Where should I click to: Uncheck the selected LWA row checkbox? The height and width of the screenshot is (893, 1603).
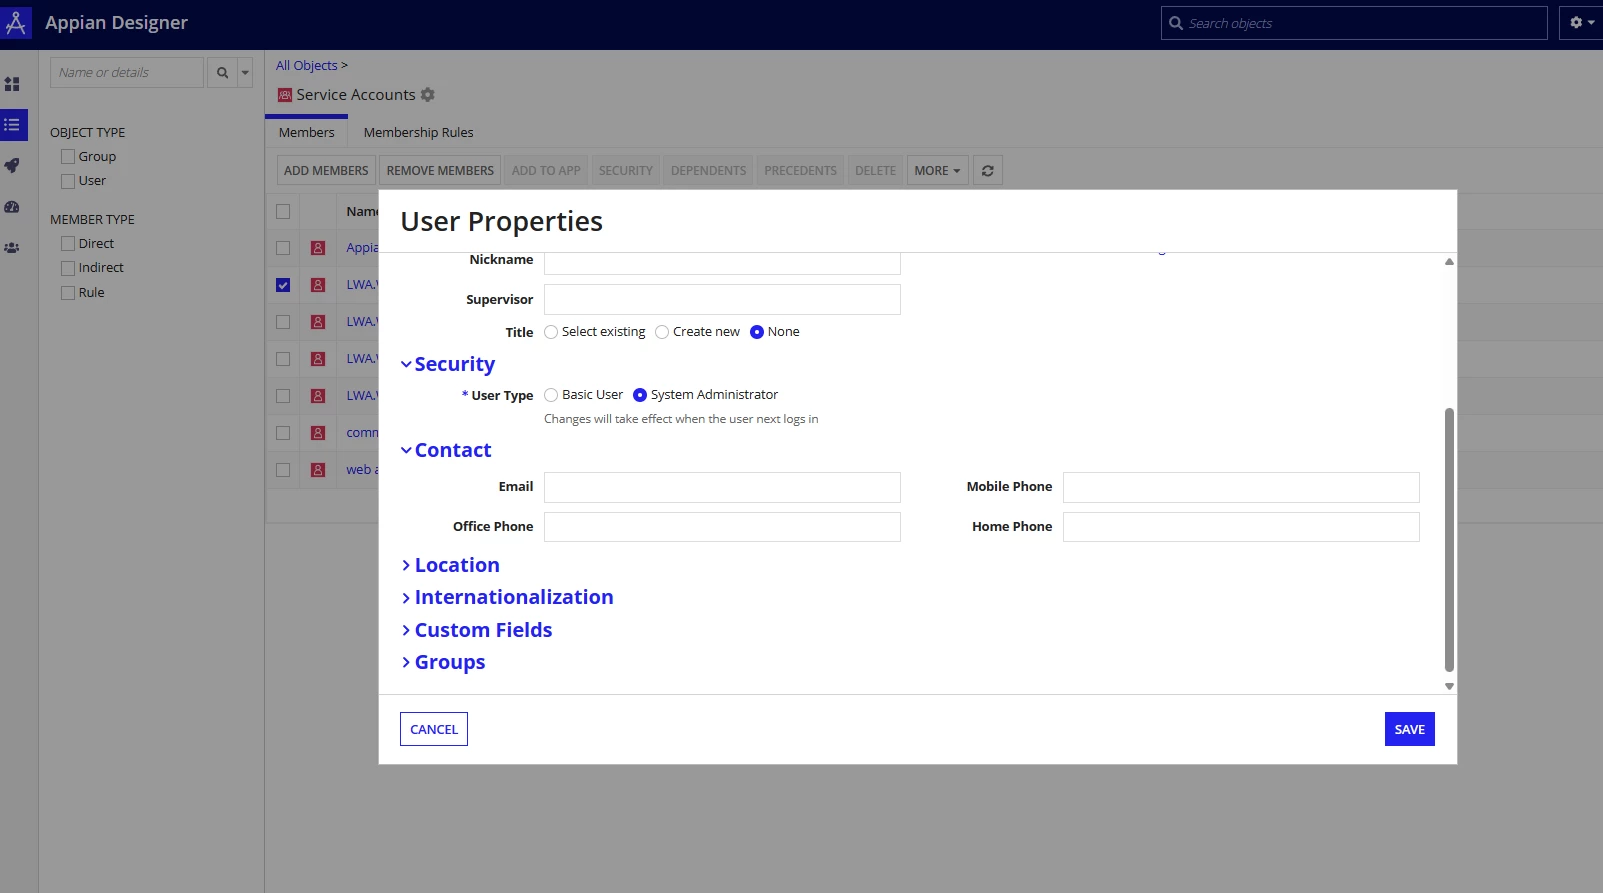[283, 285]
